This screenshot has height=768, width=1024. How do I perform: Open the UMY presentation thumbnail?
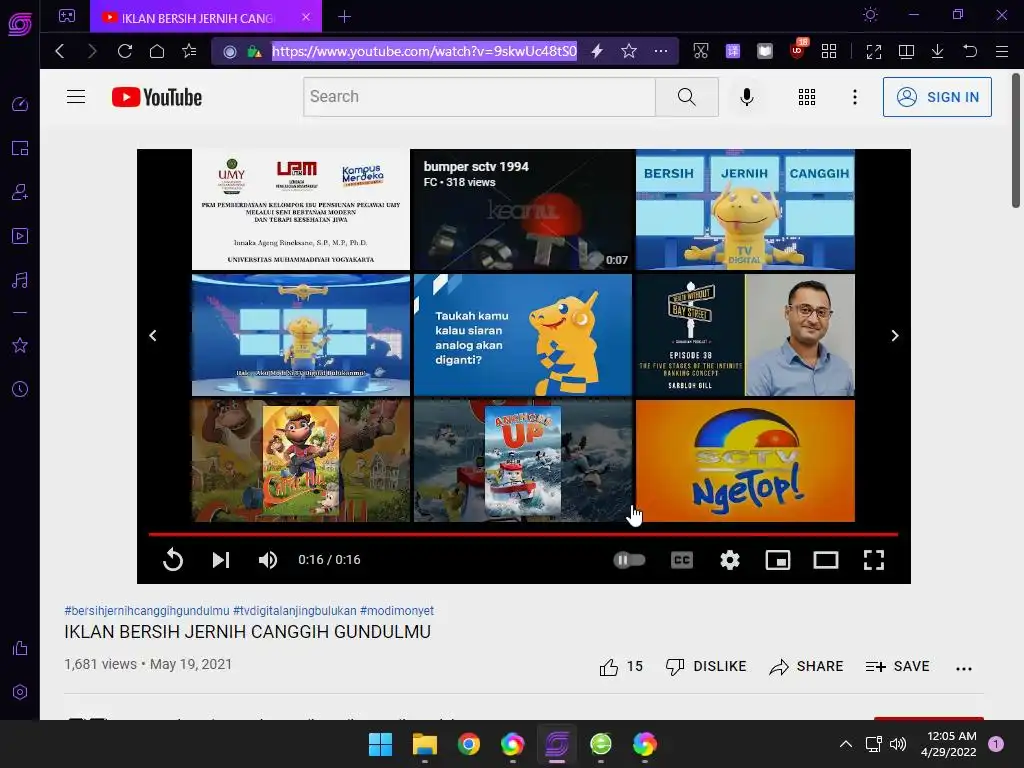click(301, 210)
